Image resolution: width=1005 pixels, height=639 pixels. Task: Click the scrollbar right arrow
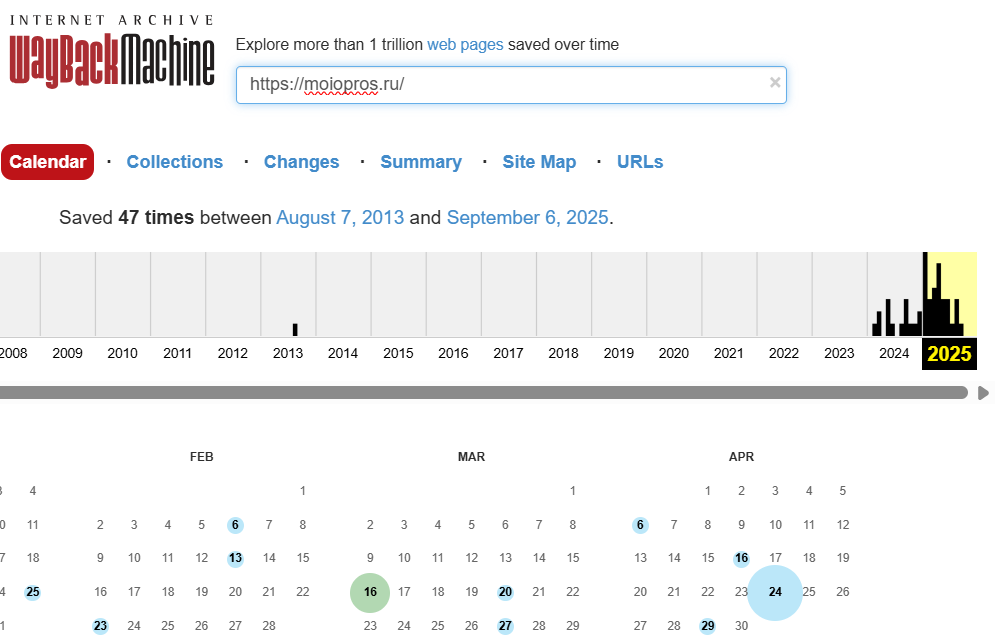(983, 393)
